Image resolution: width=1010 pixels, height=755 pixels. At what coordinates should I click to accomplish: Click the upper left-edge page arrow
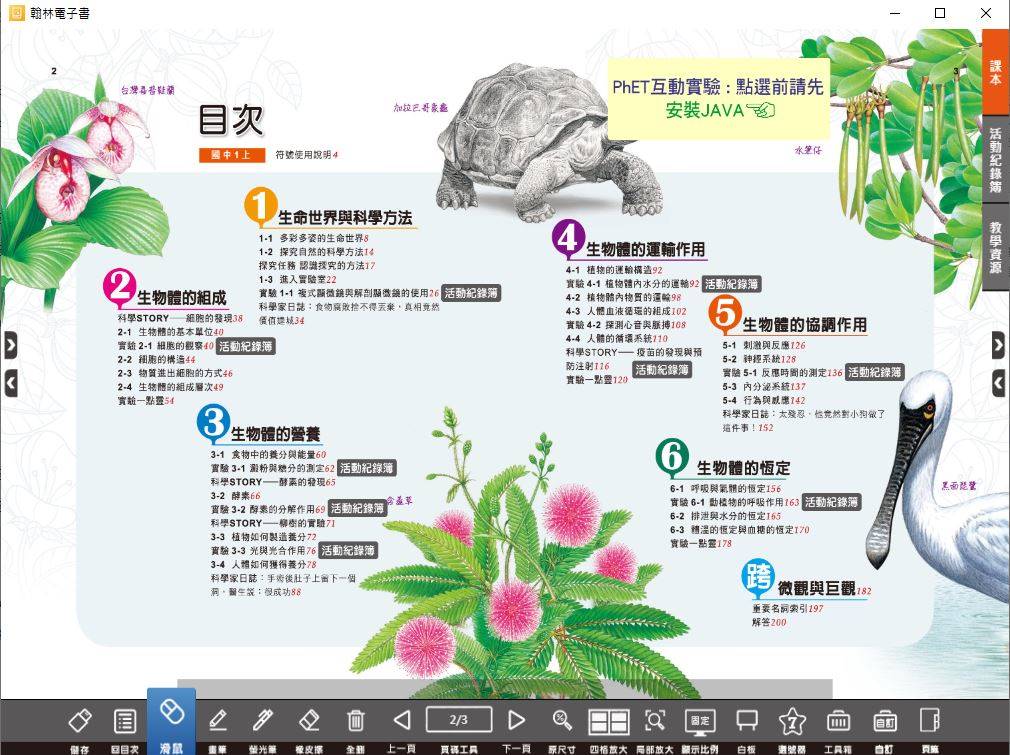[x=11, y=346]
